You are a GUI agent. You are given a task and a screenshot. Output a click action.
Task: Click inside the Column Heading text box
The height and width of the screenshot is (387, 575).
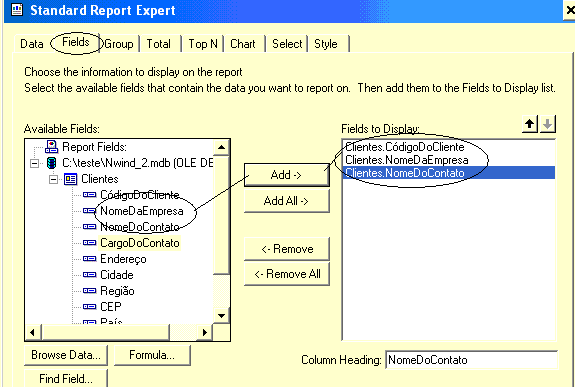(x=472, y=360)
